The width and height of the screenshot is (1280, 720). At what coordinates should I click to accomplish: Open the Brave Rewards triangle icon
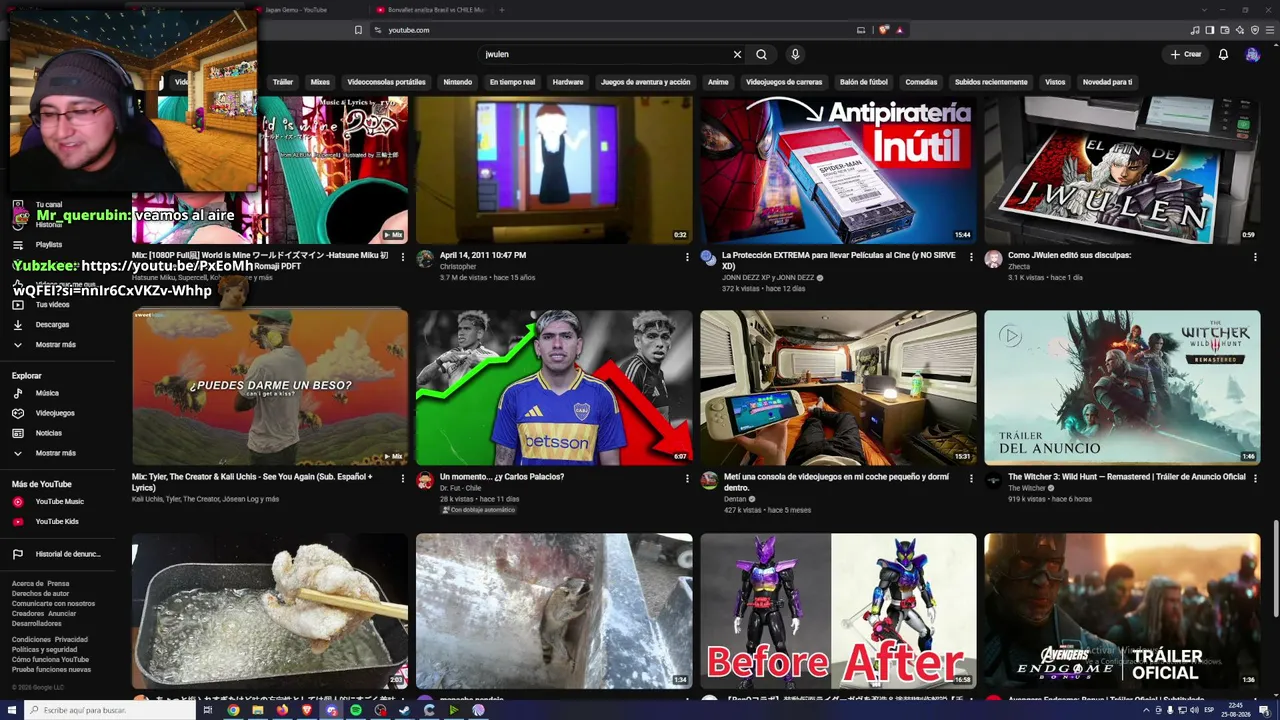pyautogui.click(x=899, y=30)
